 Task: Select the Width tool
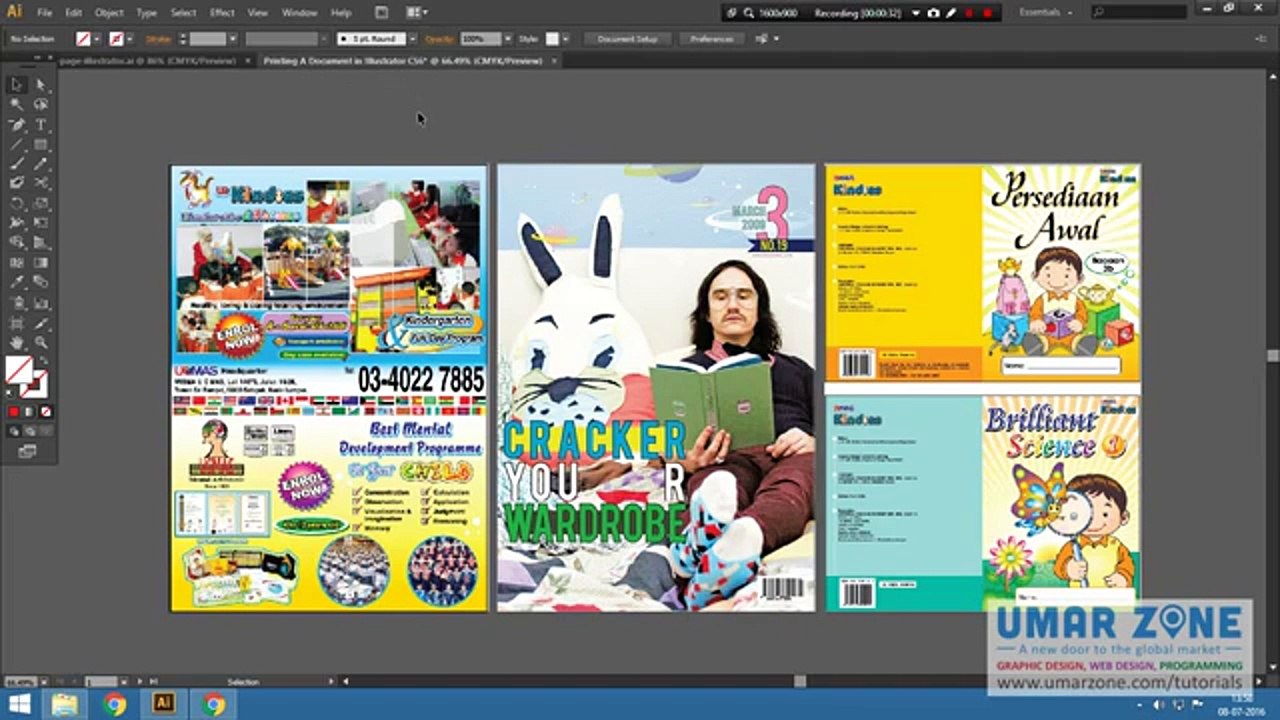point(17,223)
